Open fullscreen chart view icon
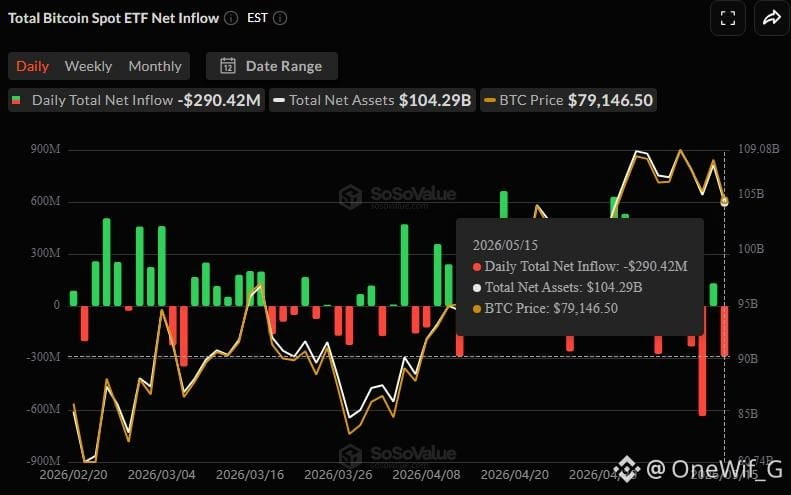 pos(727,19)
